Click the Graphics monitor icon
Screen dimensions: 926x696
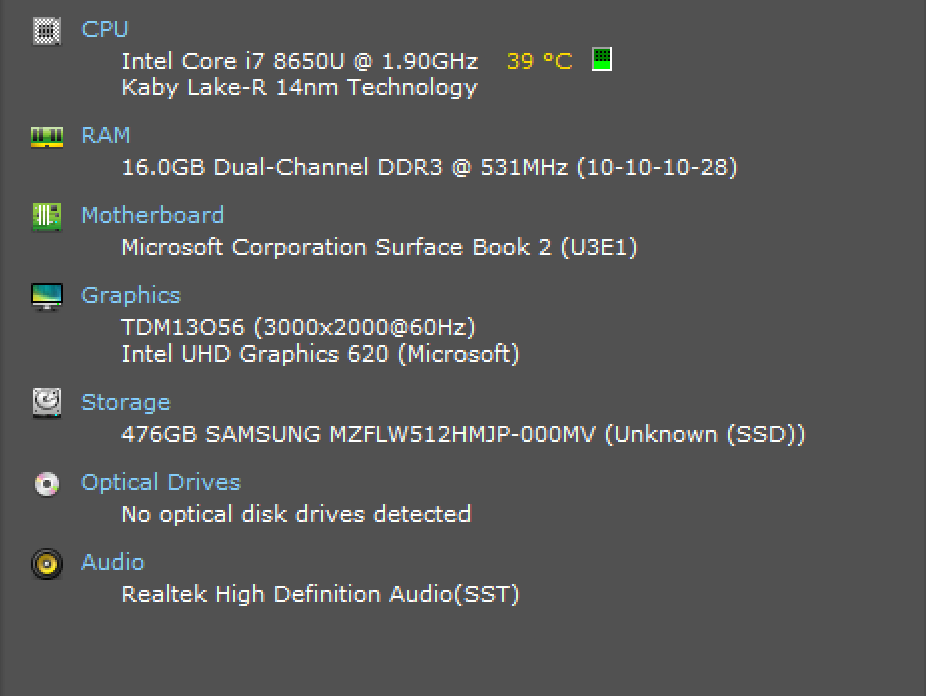47,296
